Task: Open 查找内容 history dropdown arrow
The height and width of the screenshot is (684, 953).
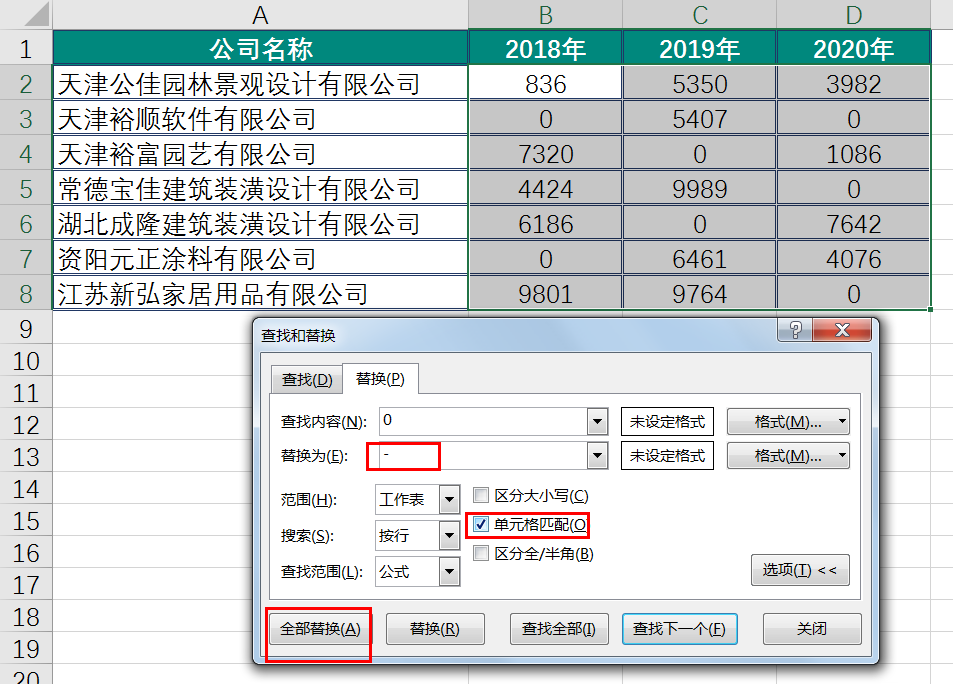Action: [x=597, y=421]
